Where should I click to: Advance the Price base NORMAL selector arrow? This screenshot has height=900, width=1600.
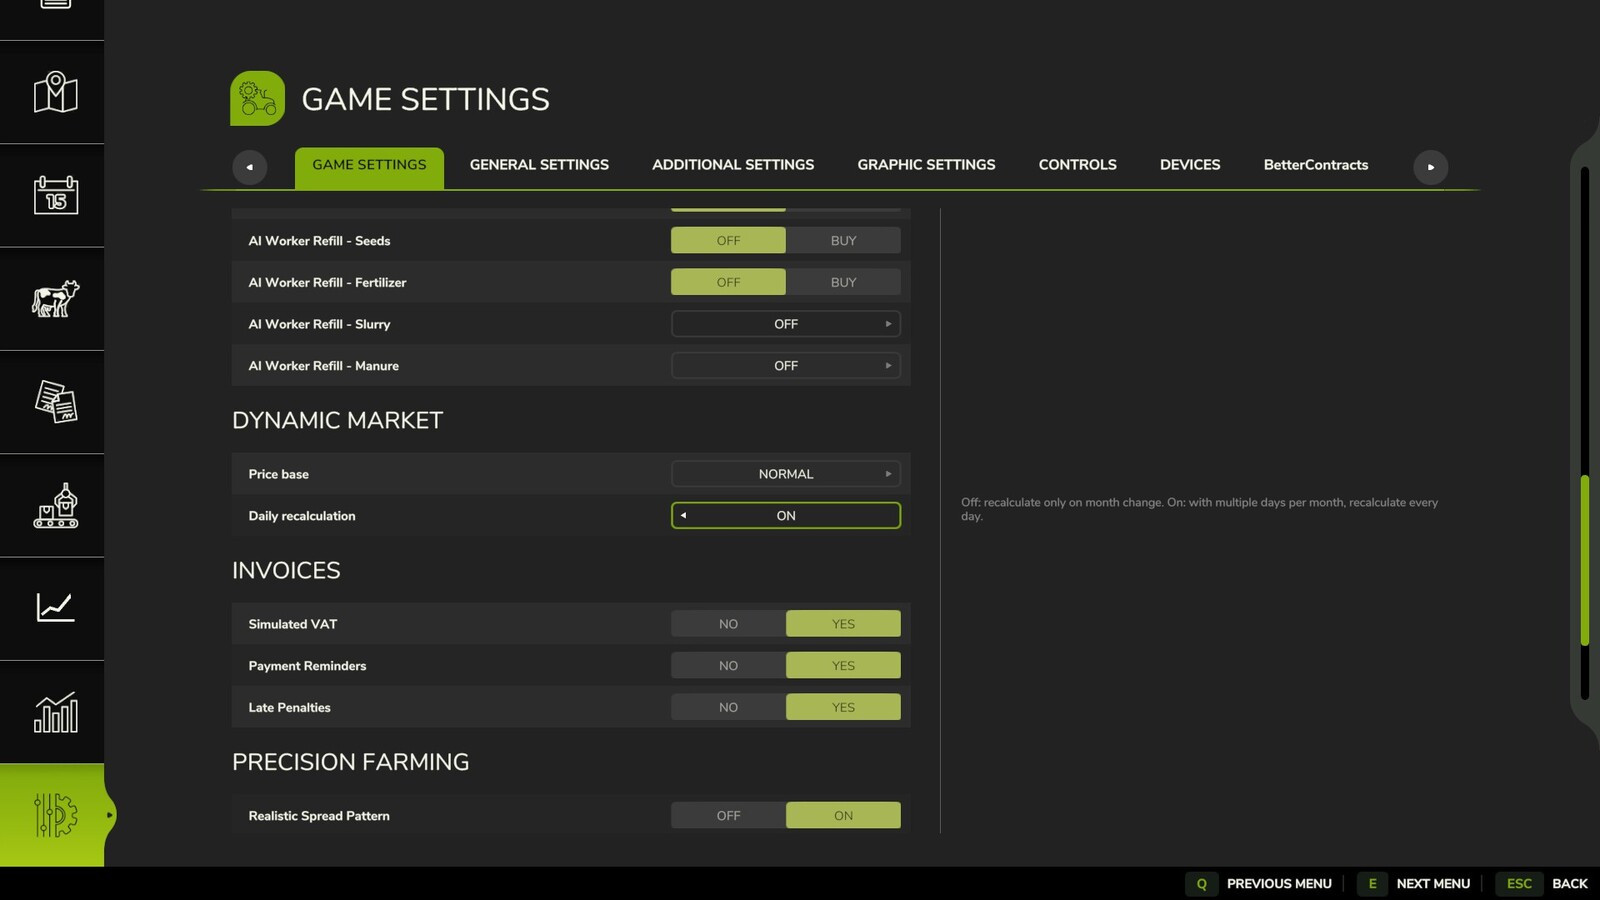point(888,474)
